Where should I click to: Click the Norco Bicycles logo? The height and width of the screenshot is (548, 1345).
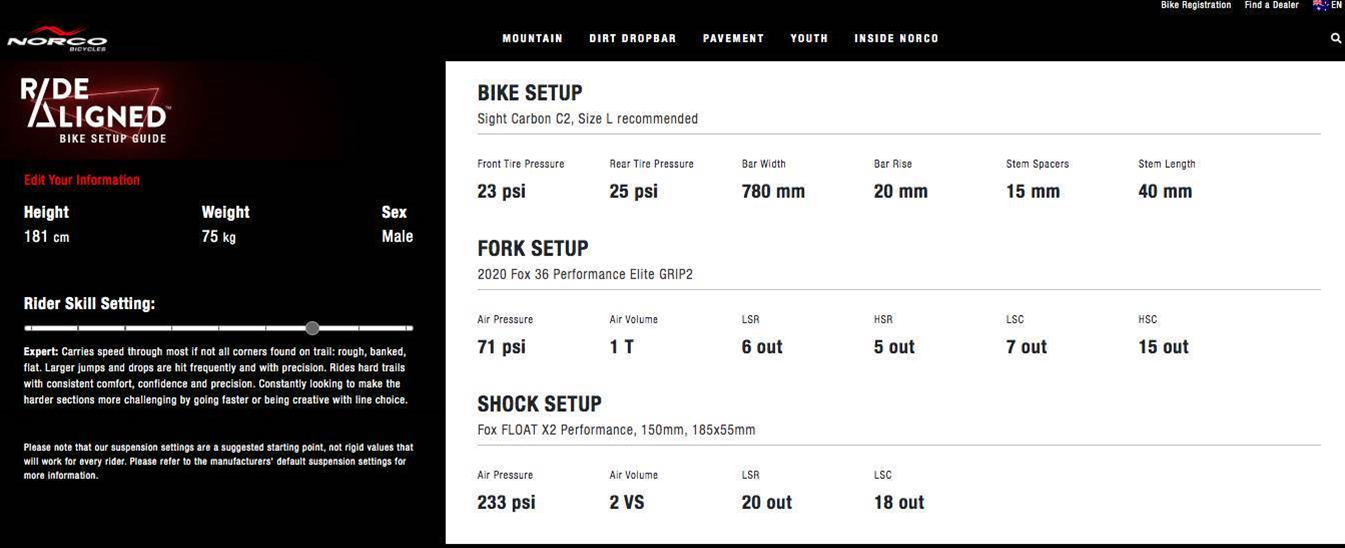pyautogui.click(x=57, y=39)
